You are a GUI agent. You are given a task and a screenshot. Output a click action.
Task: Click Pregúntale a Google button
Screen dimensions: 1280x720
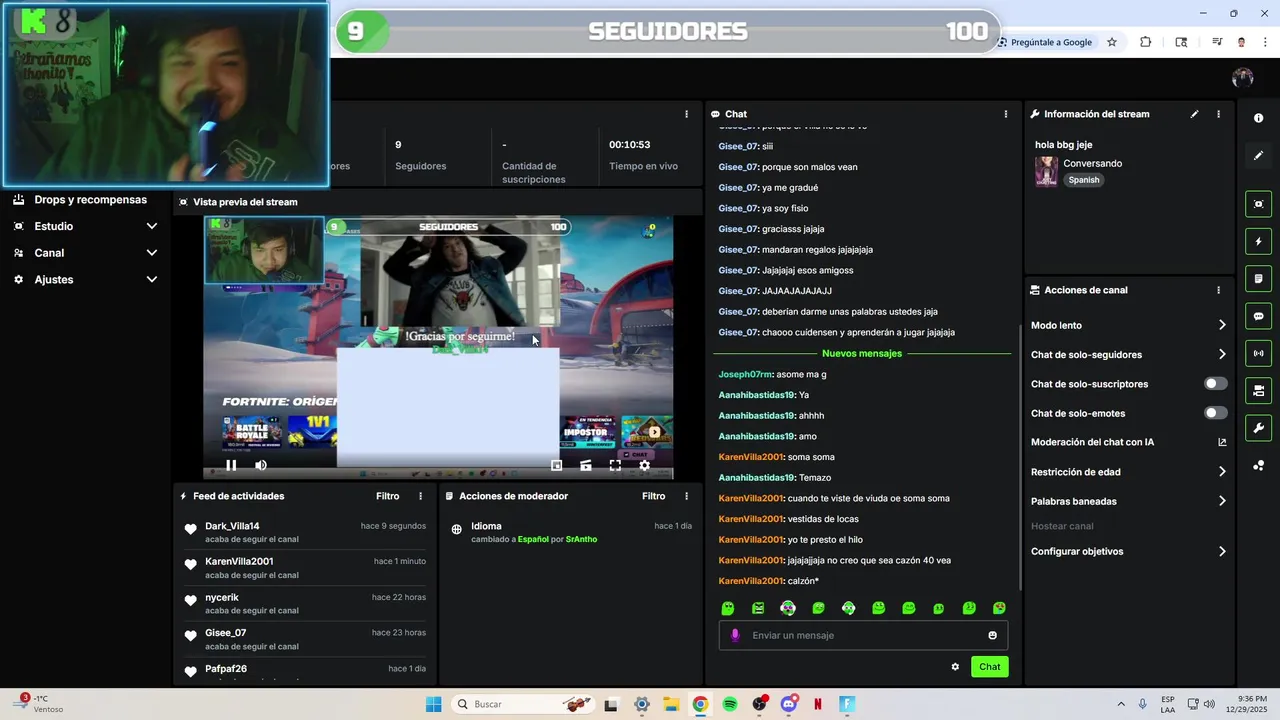click(x=1045, y=42)
